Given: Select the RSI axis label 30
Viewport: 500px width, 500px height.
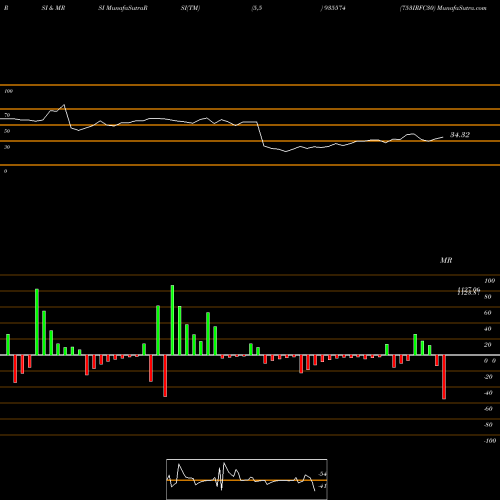Looking at the screenshot, I should [x=7, y=147].
